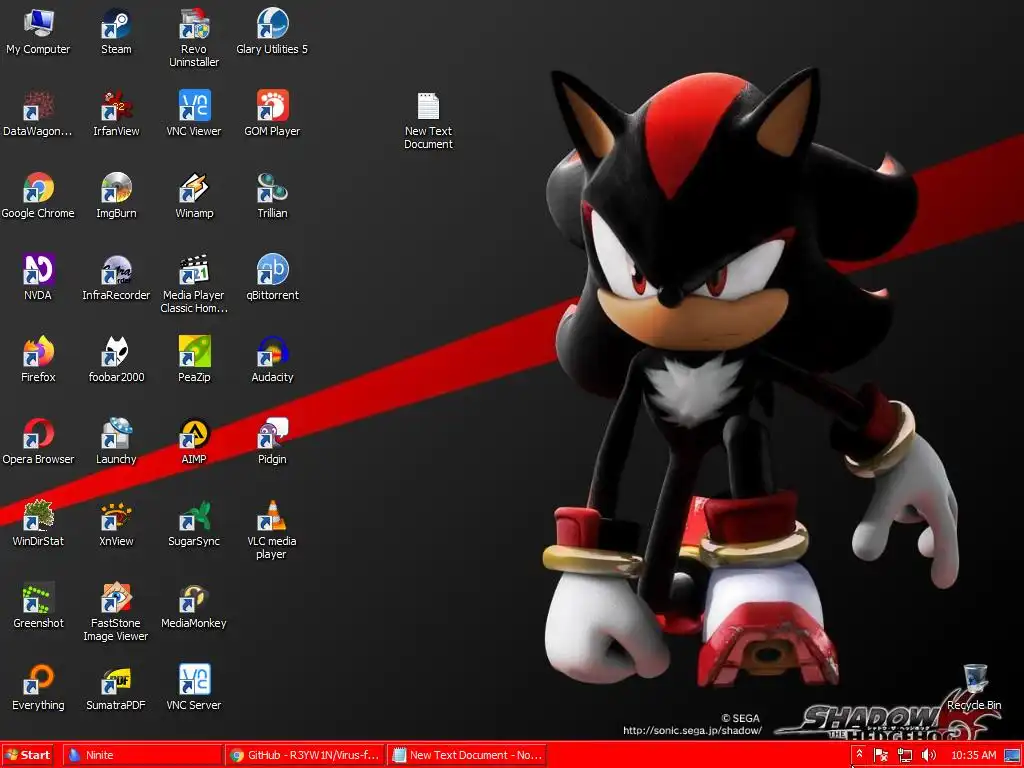Open the volume speaker tray icon
Image resolution: width=1024 pixels, height=768 pixels.
coord(928,756)
